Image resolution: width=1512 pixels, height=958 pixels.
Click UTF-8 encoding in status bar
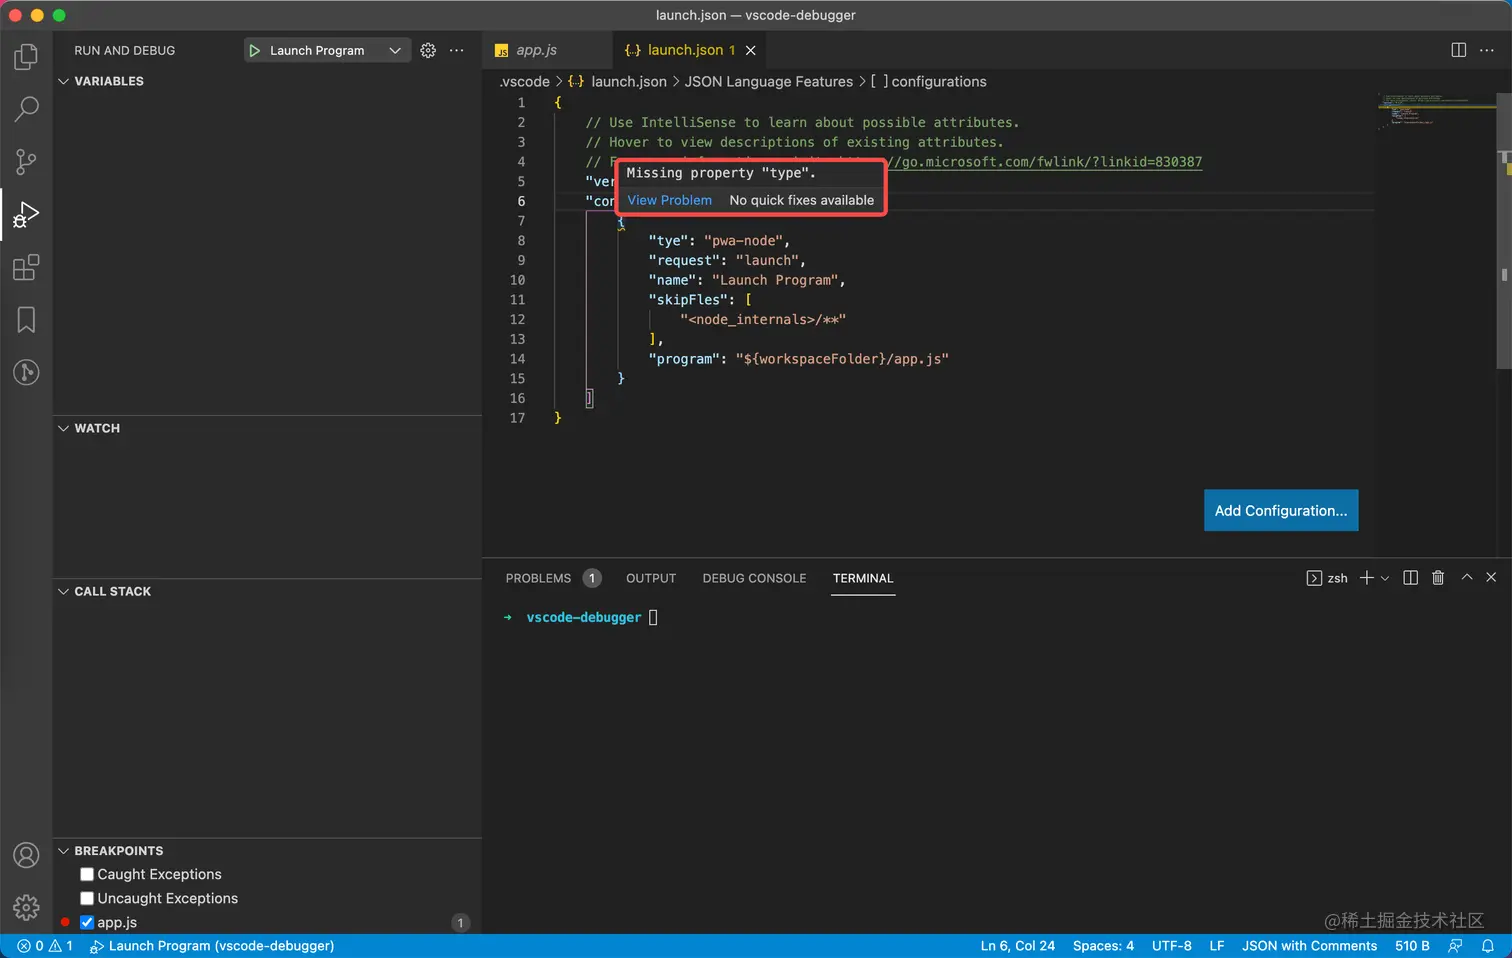pyautogui.click(x=1171, y=946)
